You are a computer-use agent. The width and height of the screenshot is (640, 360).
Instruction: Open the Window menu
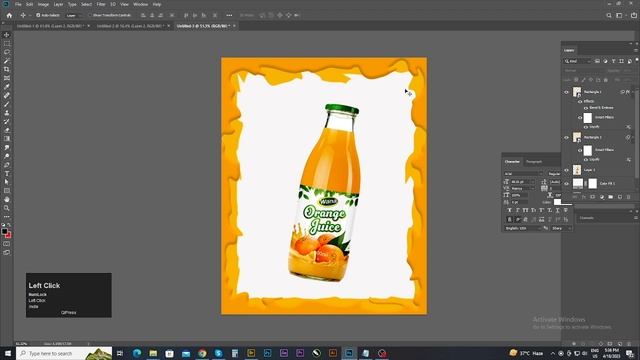pos(140,4)
